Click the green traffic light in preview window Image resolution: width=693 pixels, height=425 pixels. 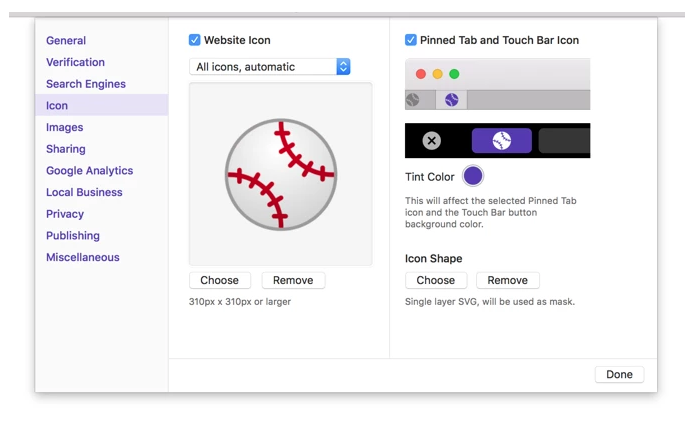(x=454, y=74)
